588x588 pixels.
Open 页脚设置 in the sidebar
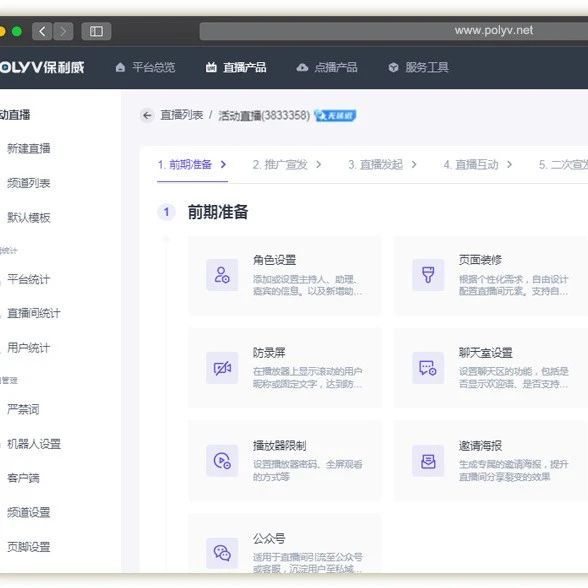29,547
